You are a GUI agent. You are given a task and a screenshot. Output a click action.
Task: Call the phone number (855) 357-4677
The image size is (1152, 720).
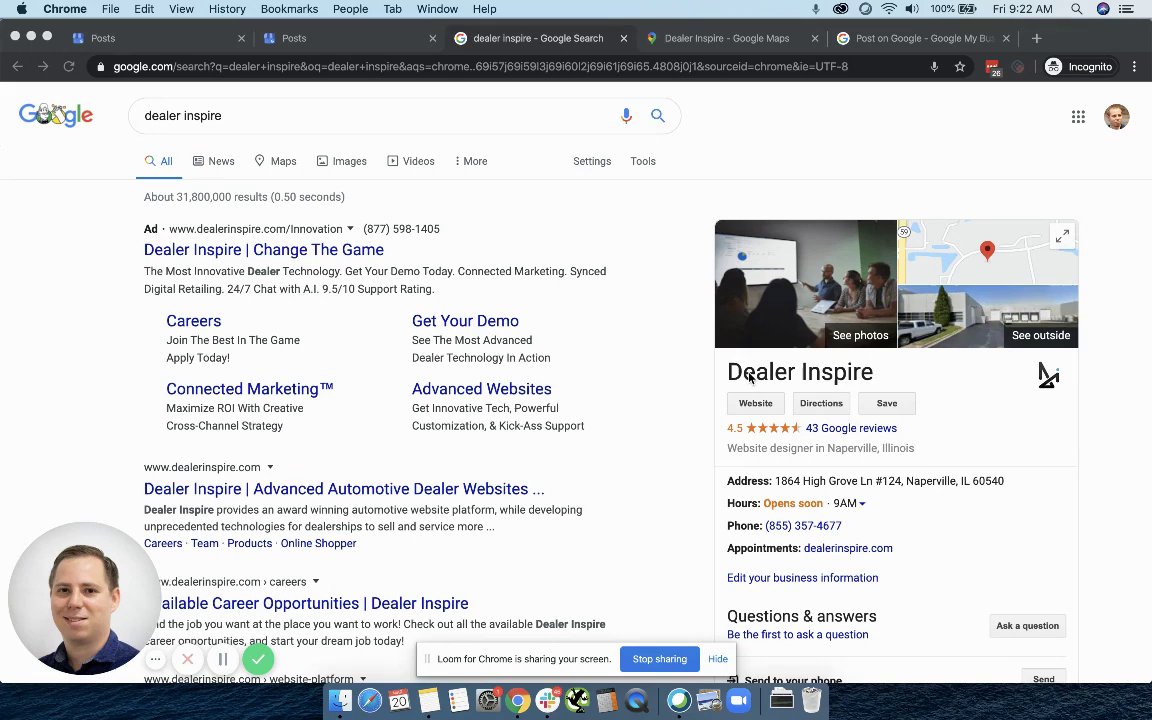pyautogui.click(x=803, y=526)
